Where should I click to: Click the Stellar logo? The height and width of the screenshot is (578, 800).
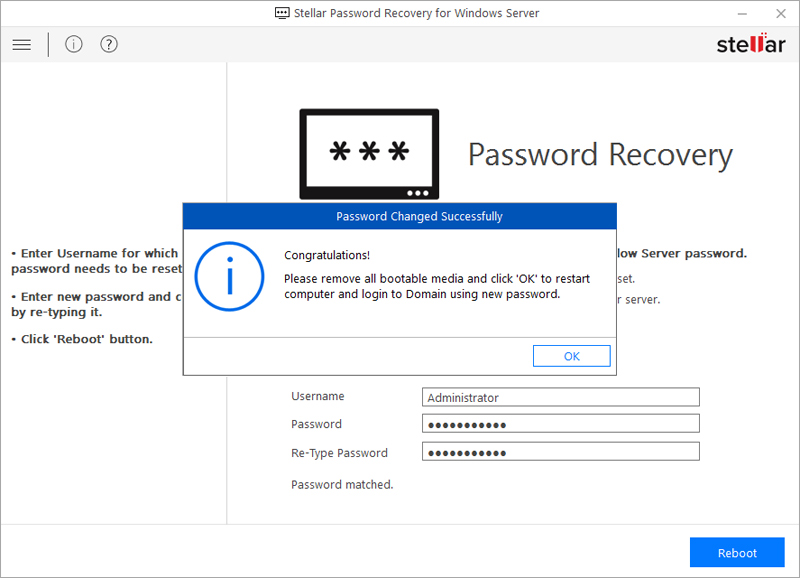[x=751, y=44]
